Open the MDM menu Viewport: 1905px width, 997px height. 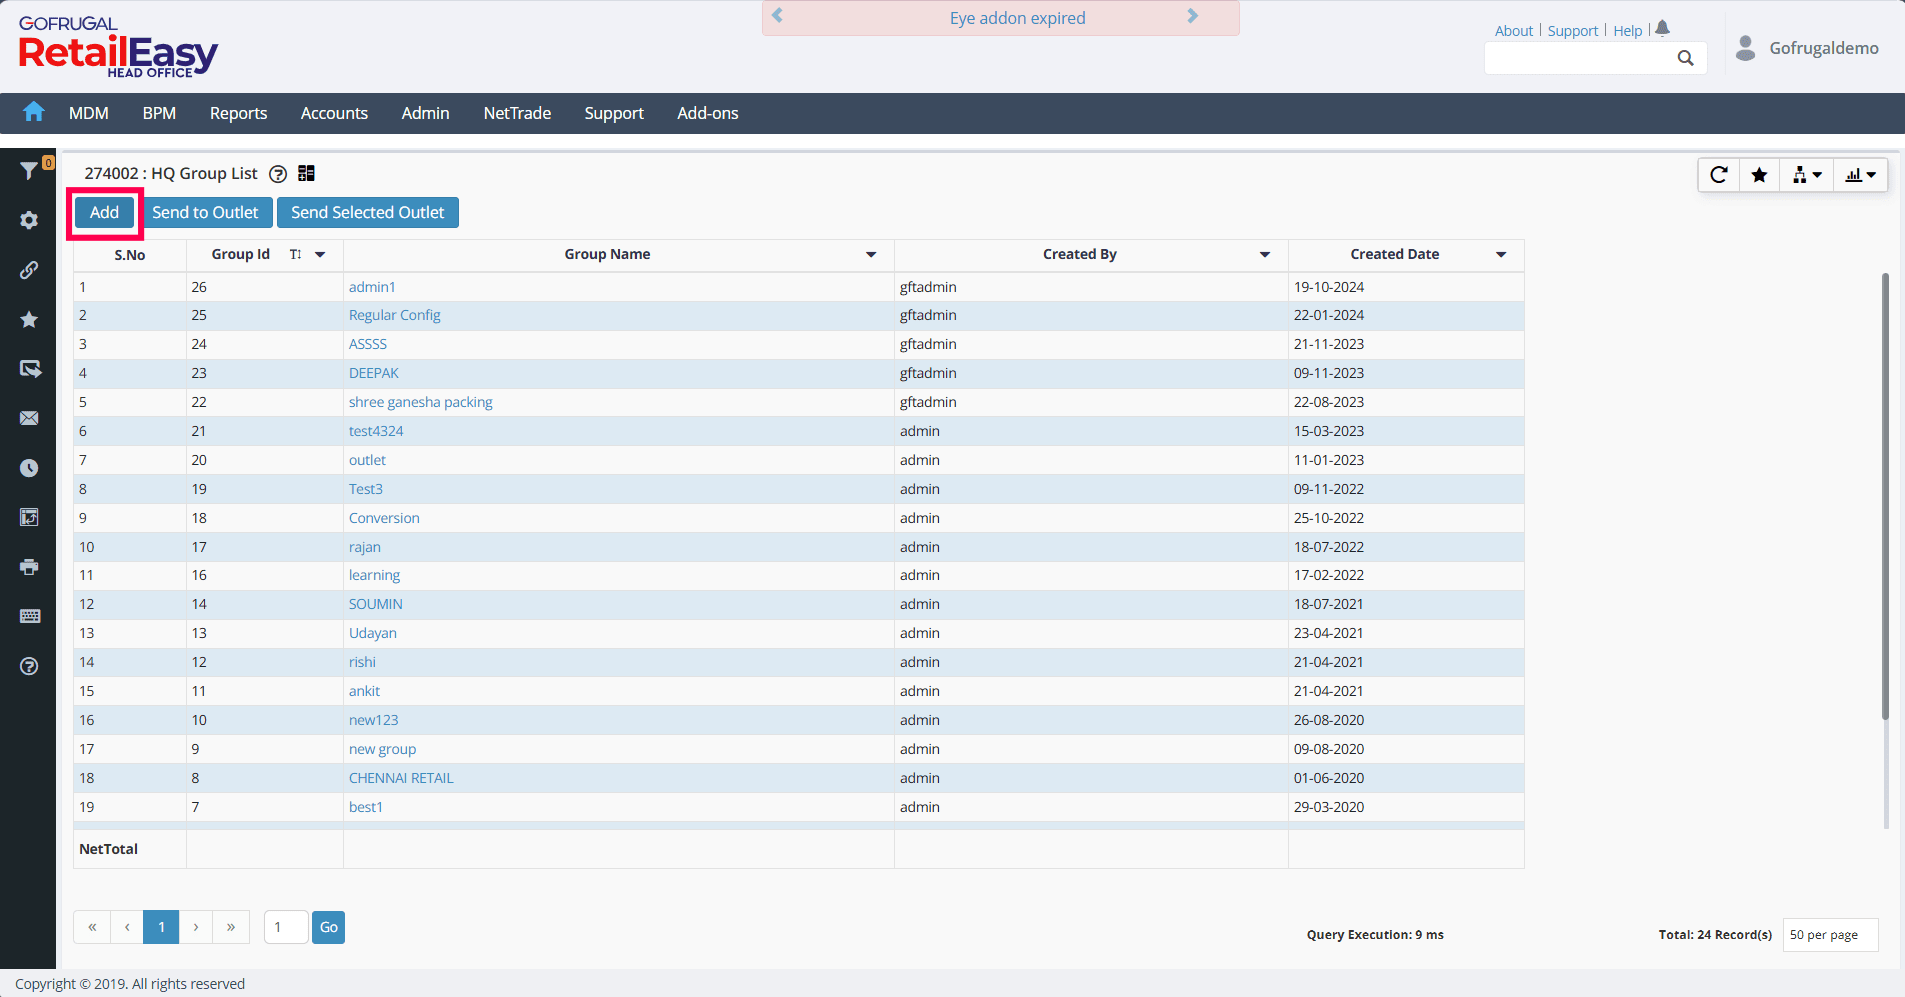click(89, 113)
